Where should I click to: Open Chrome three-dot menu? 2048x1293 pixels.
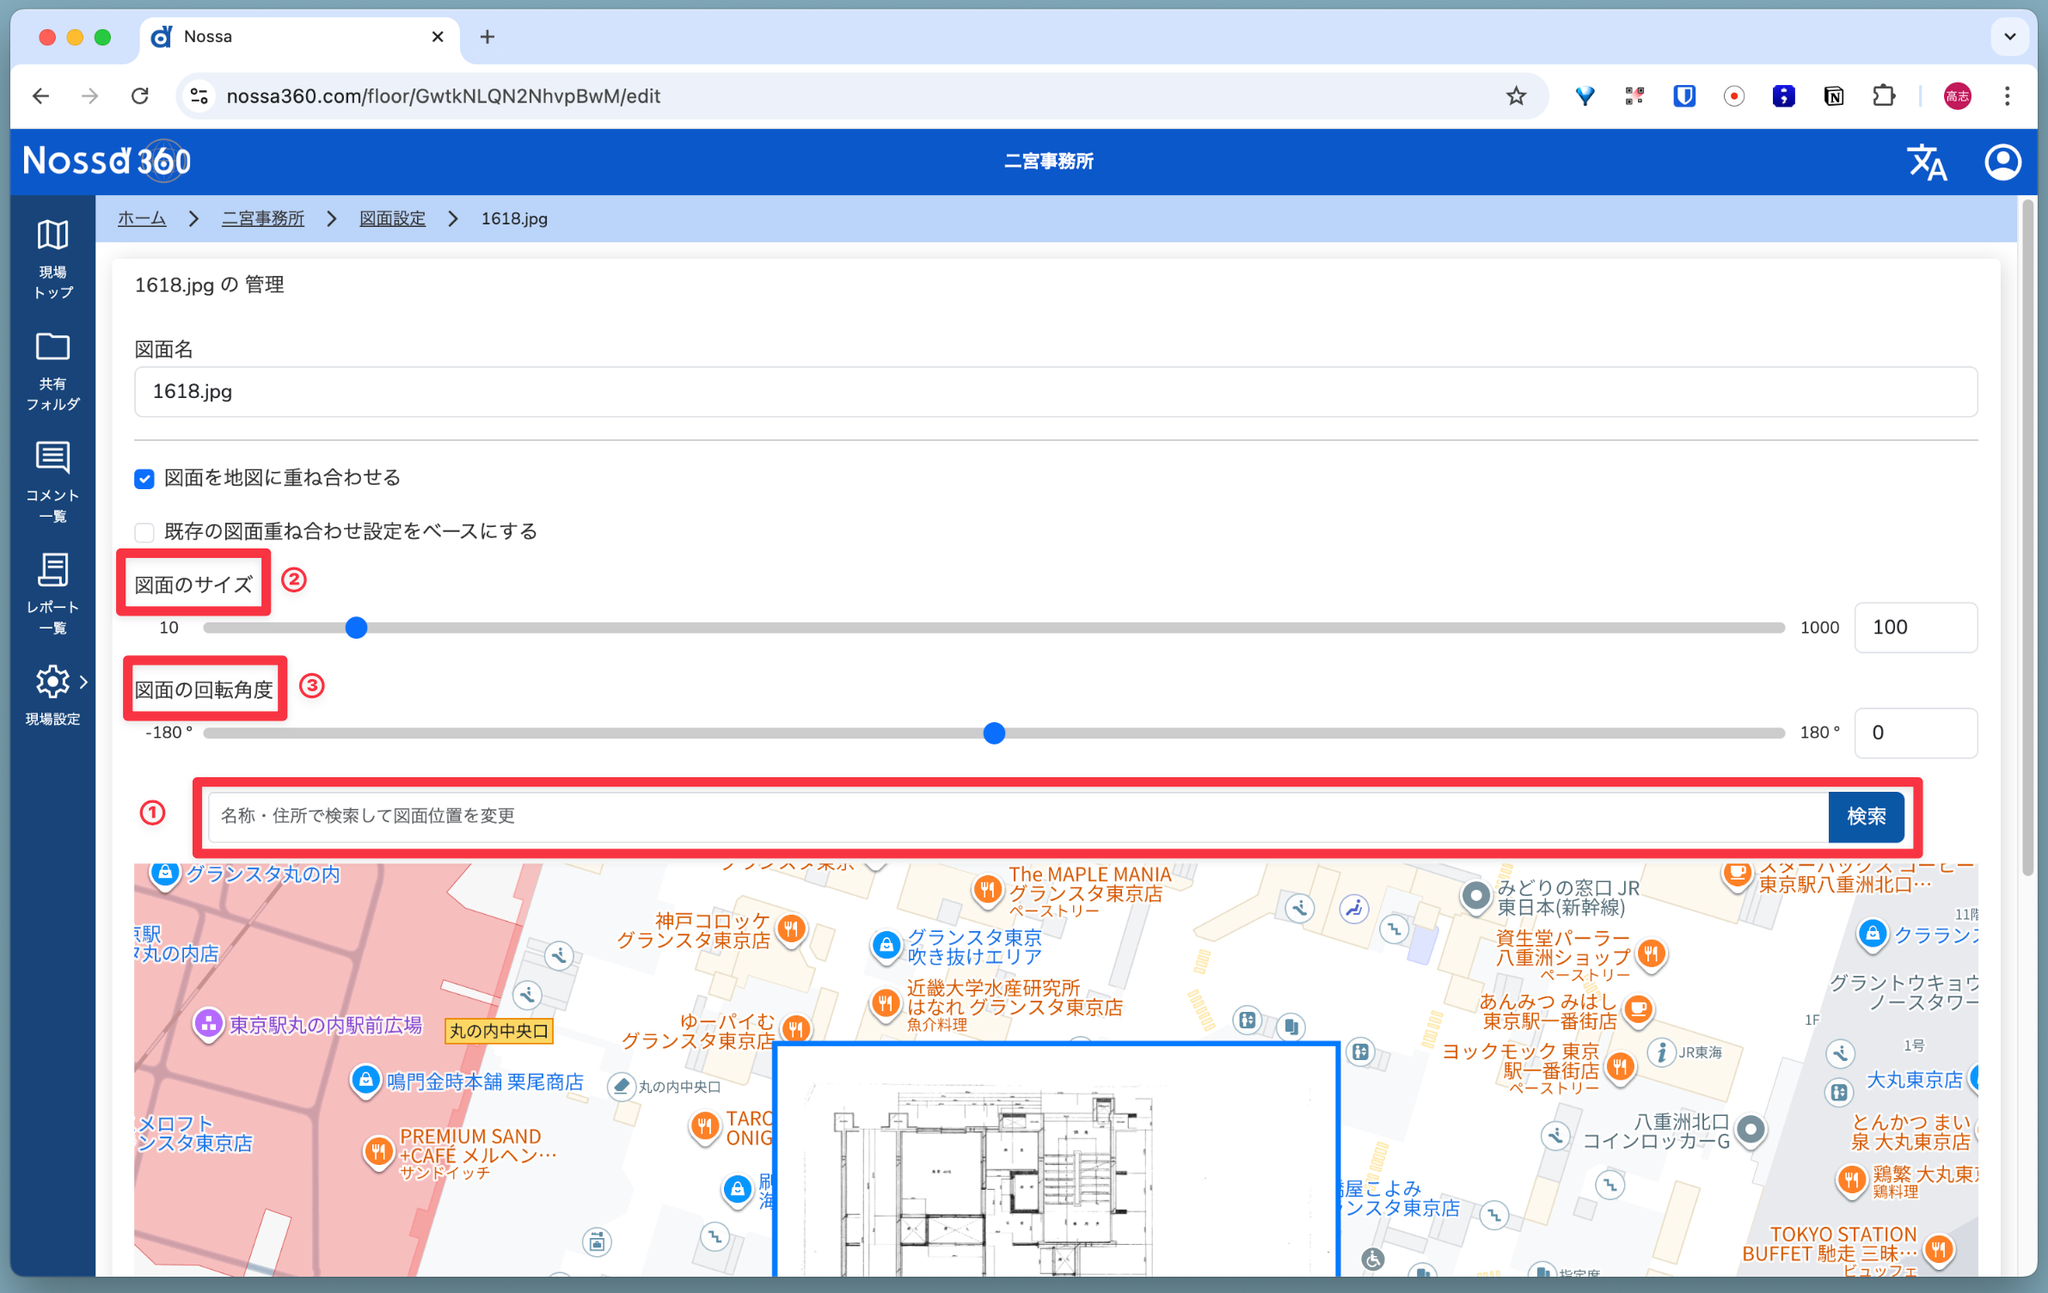click(x=2007, y=96)
